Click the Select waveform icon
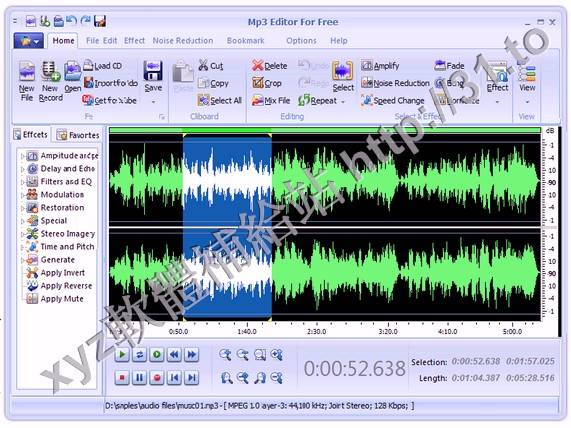571x428 pixels. (x=343, y=71)
